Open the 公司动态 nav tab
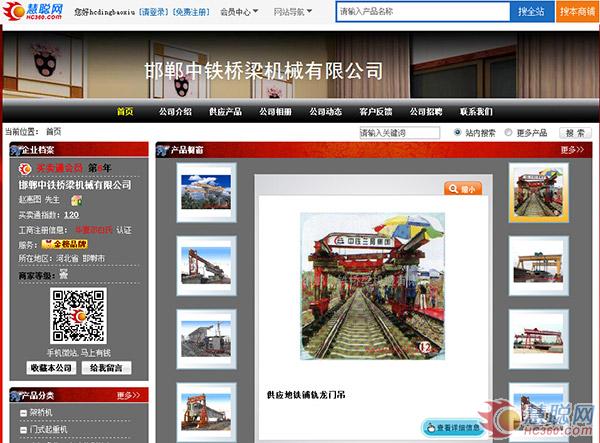The width and height of the screenshot is (600, 443). [x=326, y=111]
